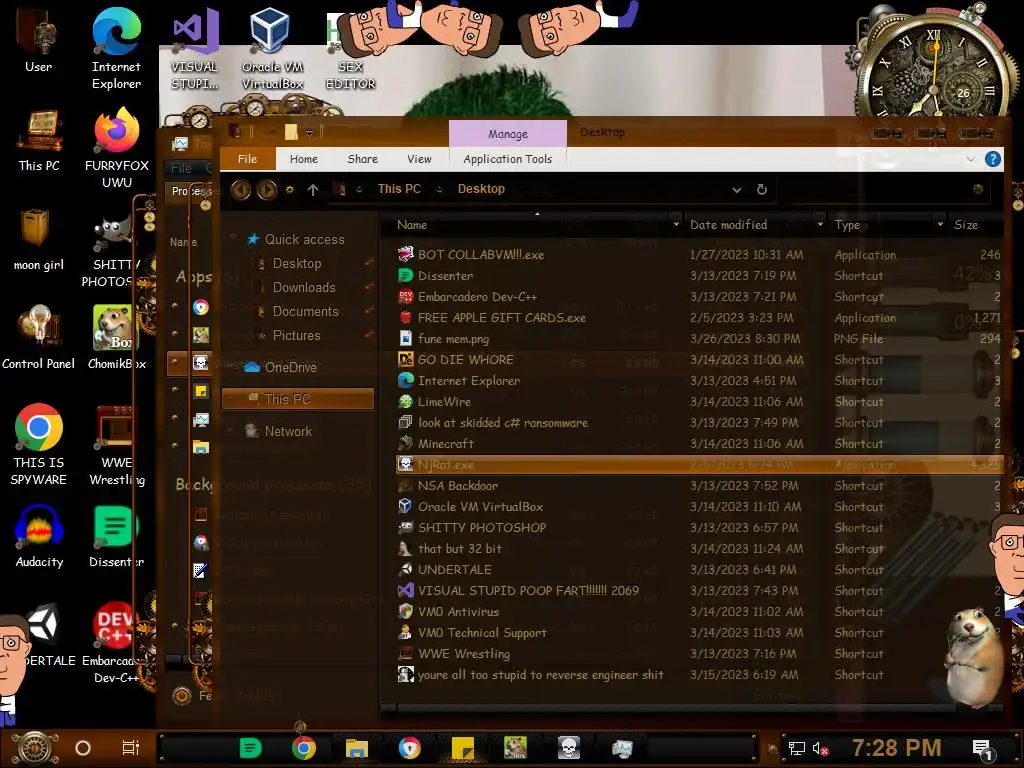1024x768 pixels.
Task: Click the refresh icon in address bar
Action: coord(761,189)
